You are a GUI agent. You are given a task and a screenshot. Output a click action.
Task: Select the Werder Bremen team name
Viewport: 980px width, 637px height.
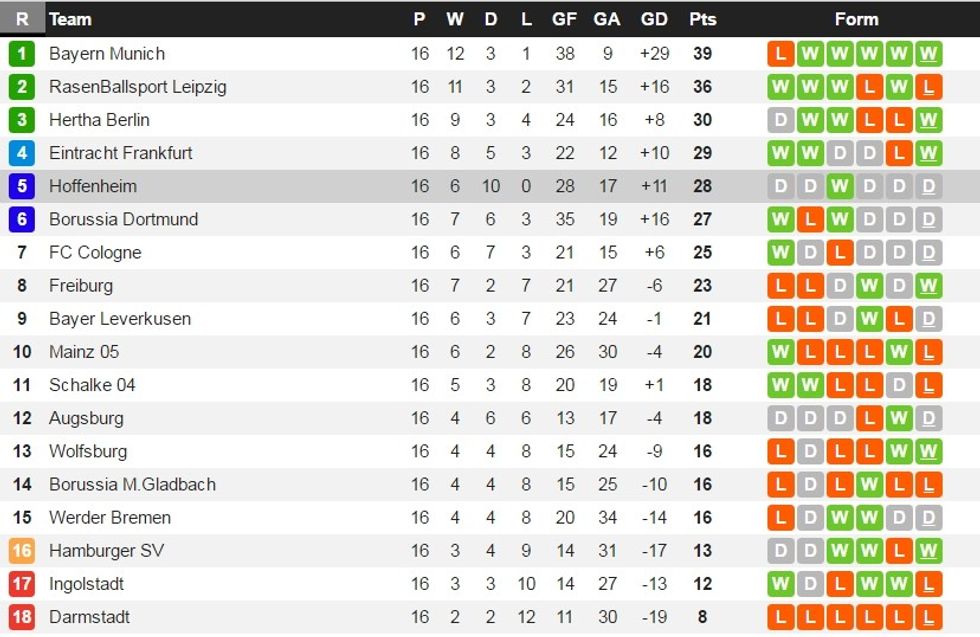coord(110,518)
